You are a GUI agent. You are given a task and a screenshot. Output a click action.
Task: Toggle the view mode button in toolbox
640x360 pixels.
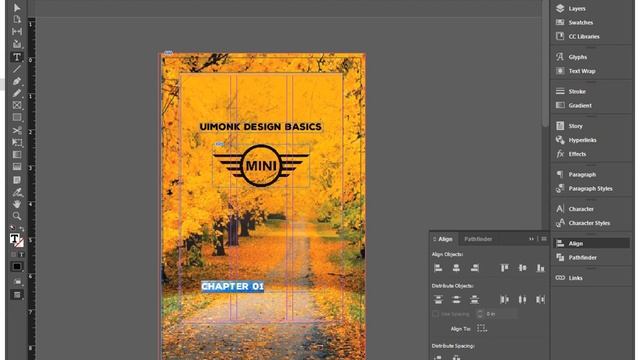[x=17, y=282]
